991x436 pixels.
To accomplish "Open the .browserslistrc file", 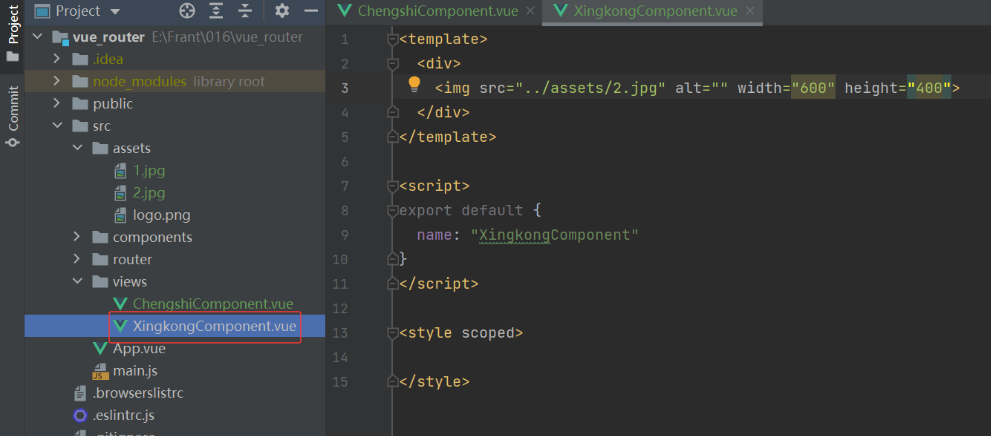I will click(x=138, y=393).
